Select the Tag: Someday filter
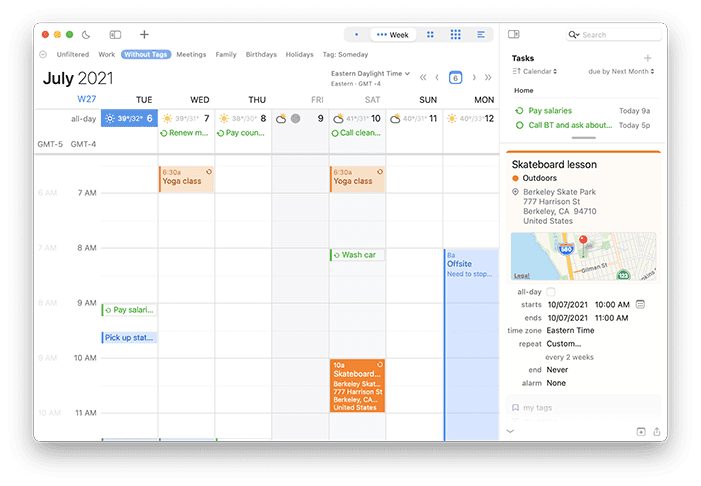701x486 pixels. [x=346, y=55]
